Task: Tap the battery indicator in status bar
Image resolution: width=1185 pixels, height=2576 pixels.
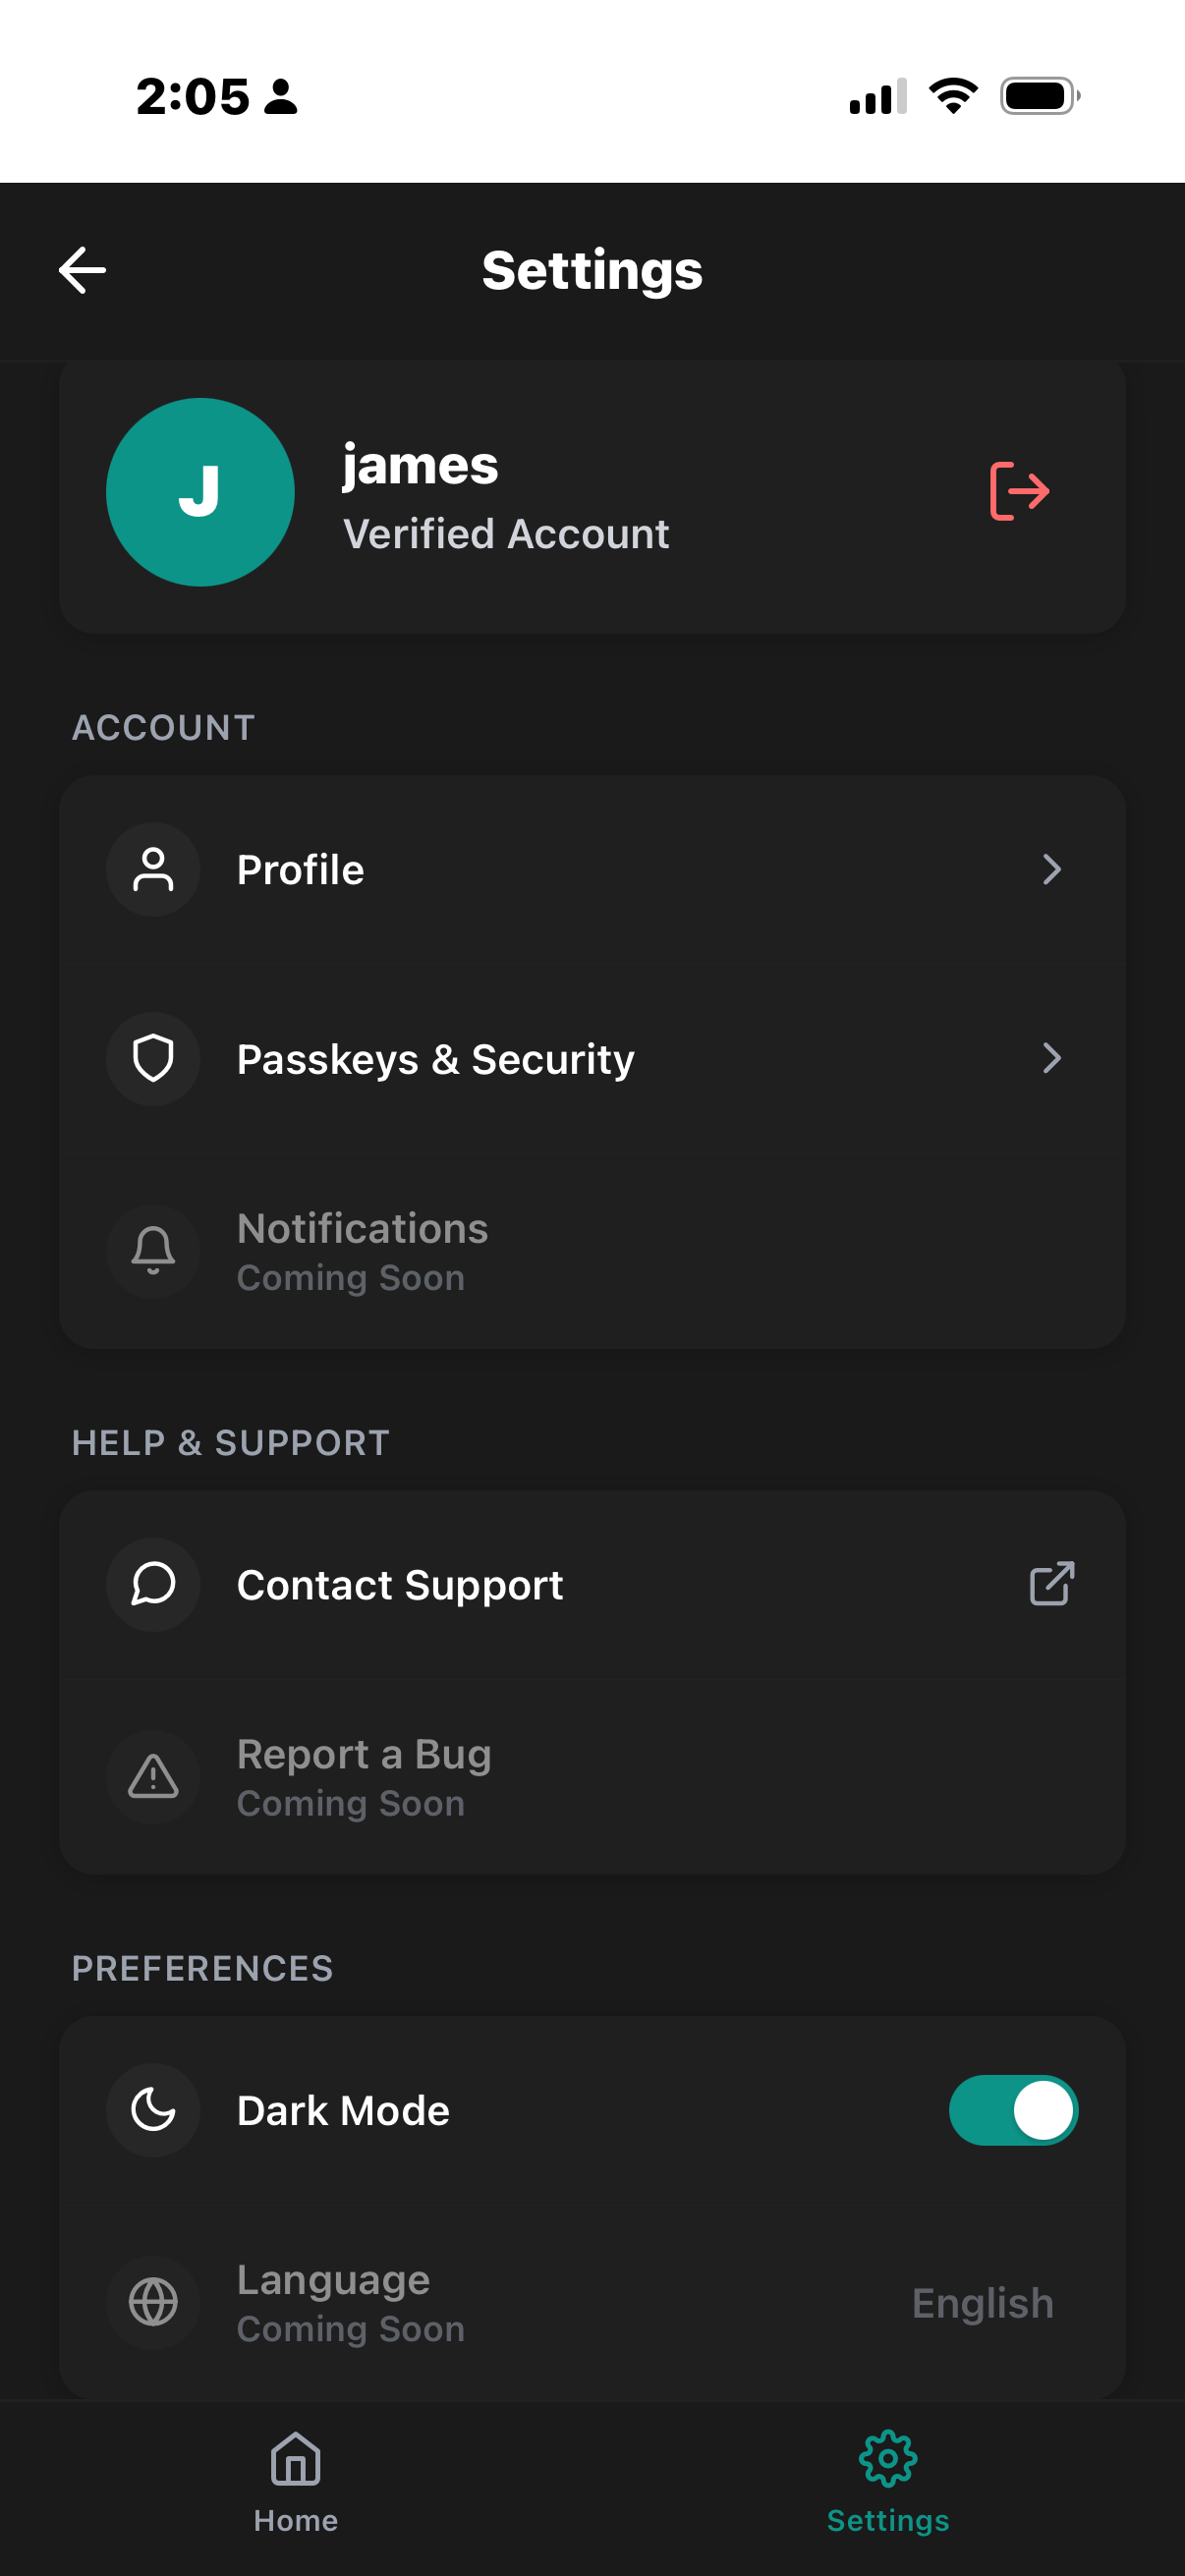Action: coord(1039,96)
